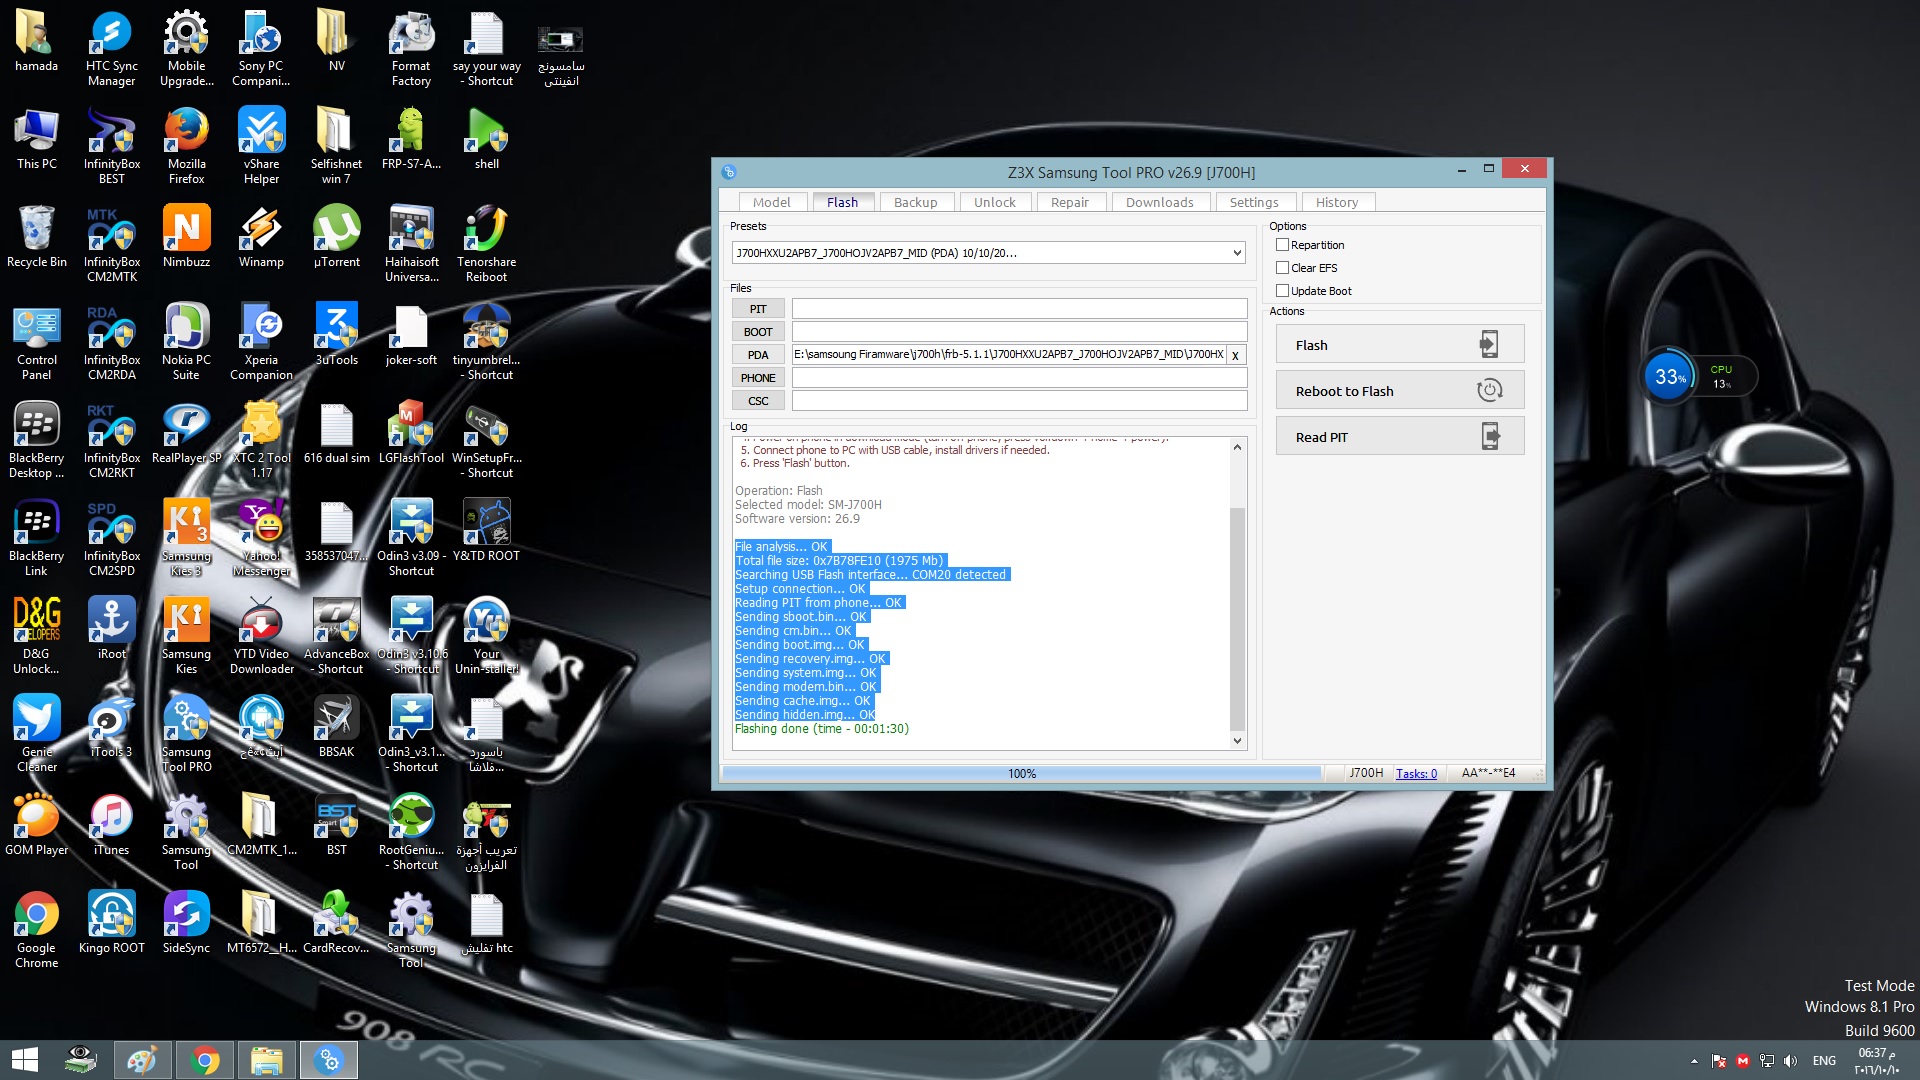Click the BOOT file browse button
The width and height of the screenshot is (1920, 1080).
pyautogui.click(x=758, y=332)
